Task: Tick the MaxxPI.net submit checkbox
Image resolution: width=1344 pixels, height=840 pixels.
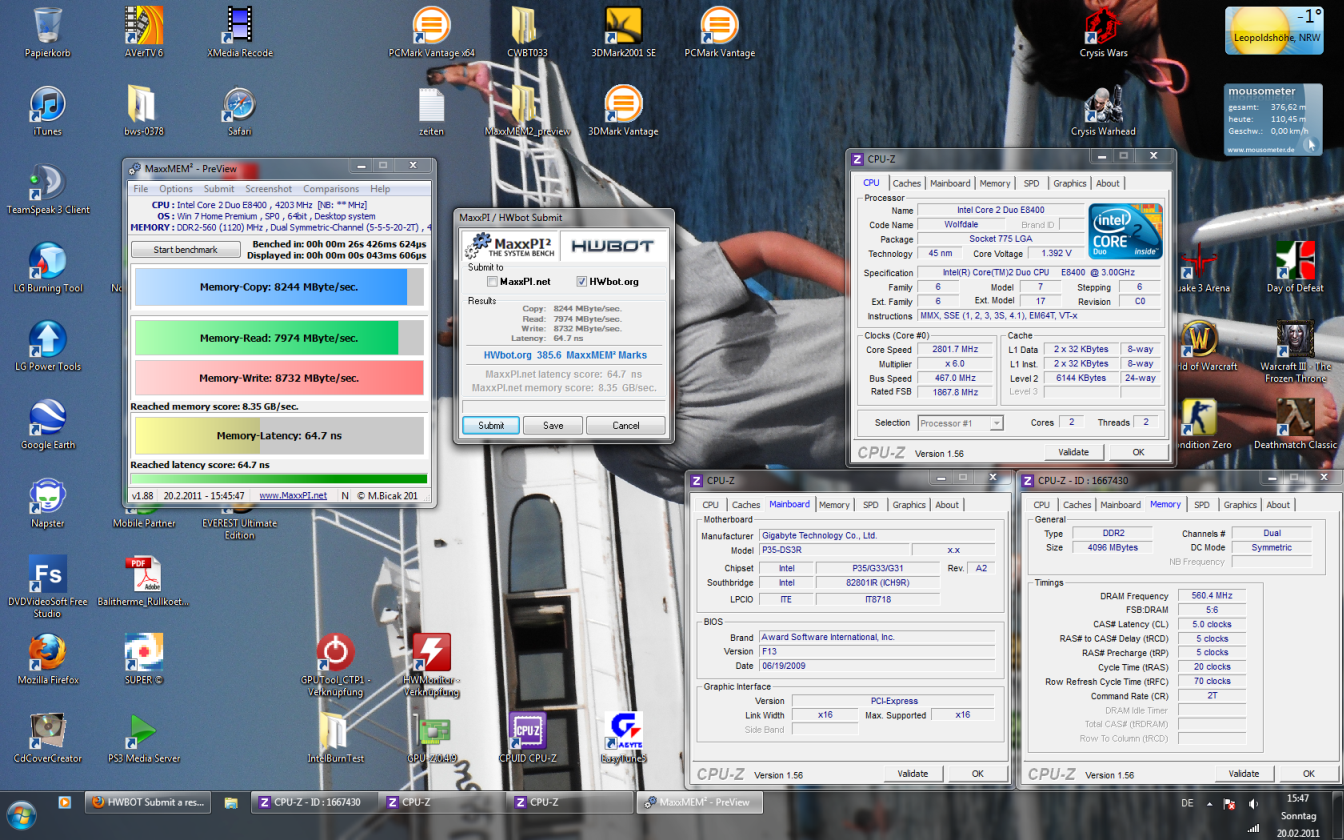Action: (492, 282)
